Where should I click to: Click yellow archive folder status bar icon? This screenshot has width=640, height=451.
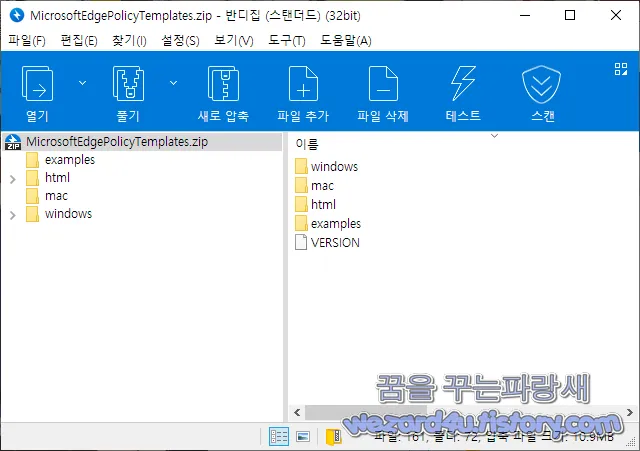(333, 437)
